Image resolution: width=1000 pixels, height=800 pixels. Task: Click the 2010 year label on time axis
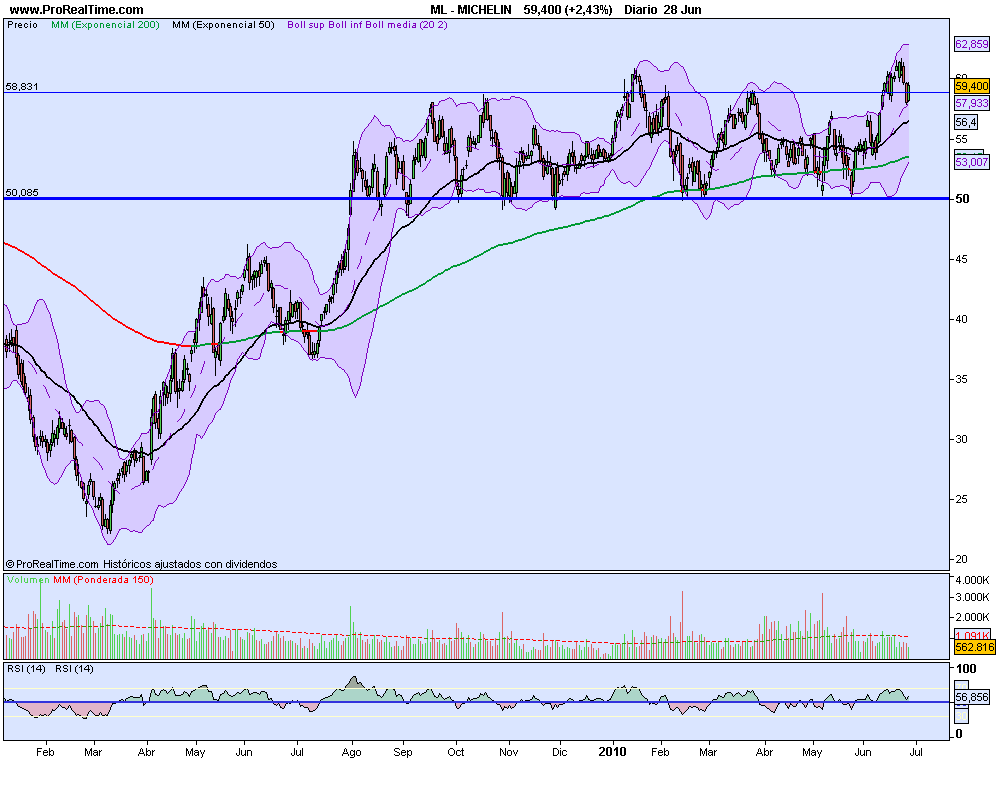tap(612, 752)
